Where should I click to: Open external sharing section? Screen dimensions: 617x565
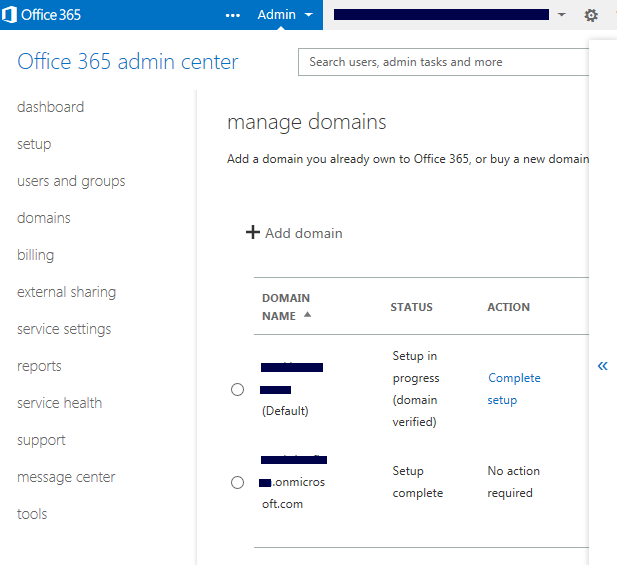click(x=67, y=292)
